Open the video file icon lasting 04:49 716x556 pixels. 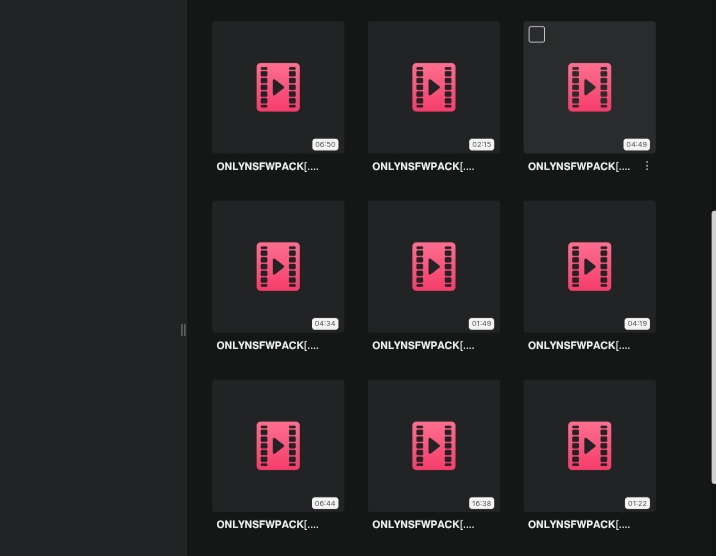click(x=590, y=87)
